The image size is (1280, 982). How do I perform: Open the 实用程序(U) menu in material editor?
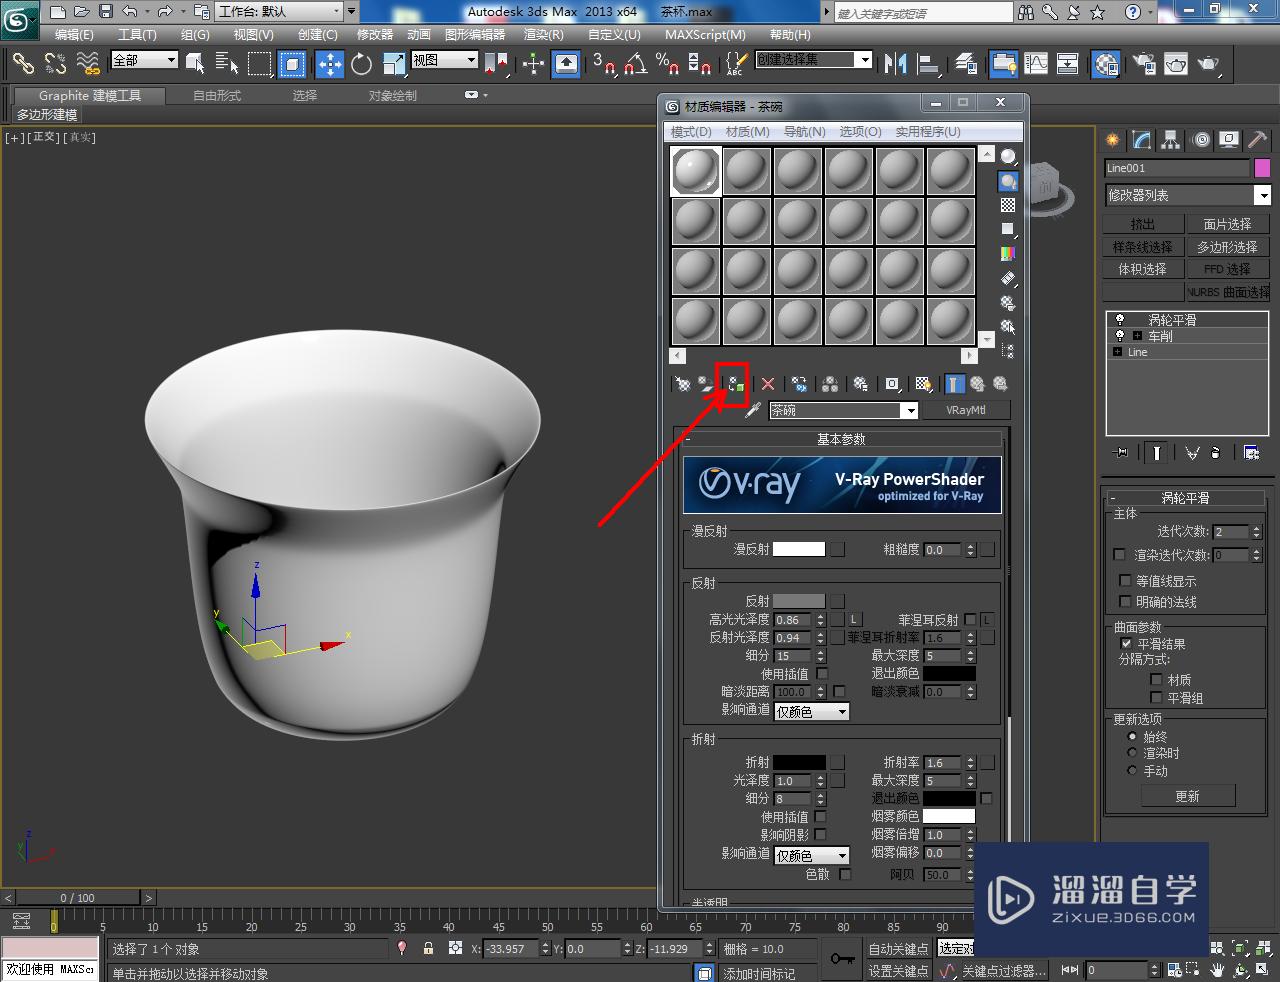pyautogui.click(x=928, y=132)
